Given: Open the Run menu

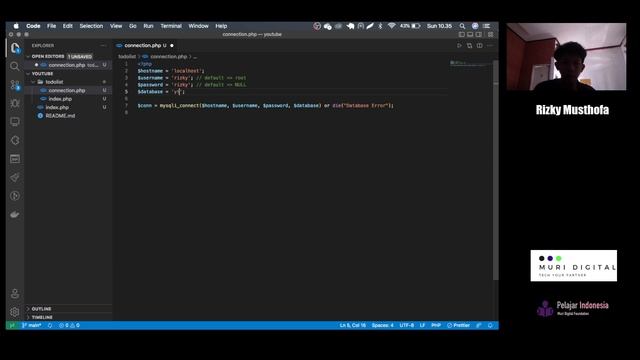Looking at the screenshot, I should click(148, 26).
